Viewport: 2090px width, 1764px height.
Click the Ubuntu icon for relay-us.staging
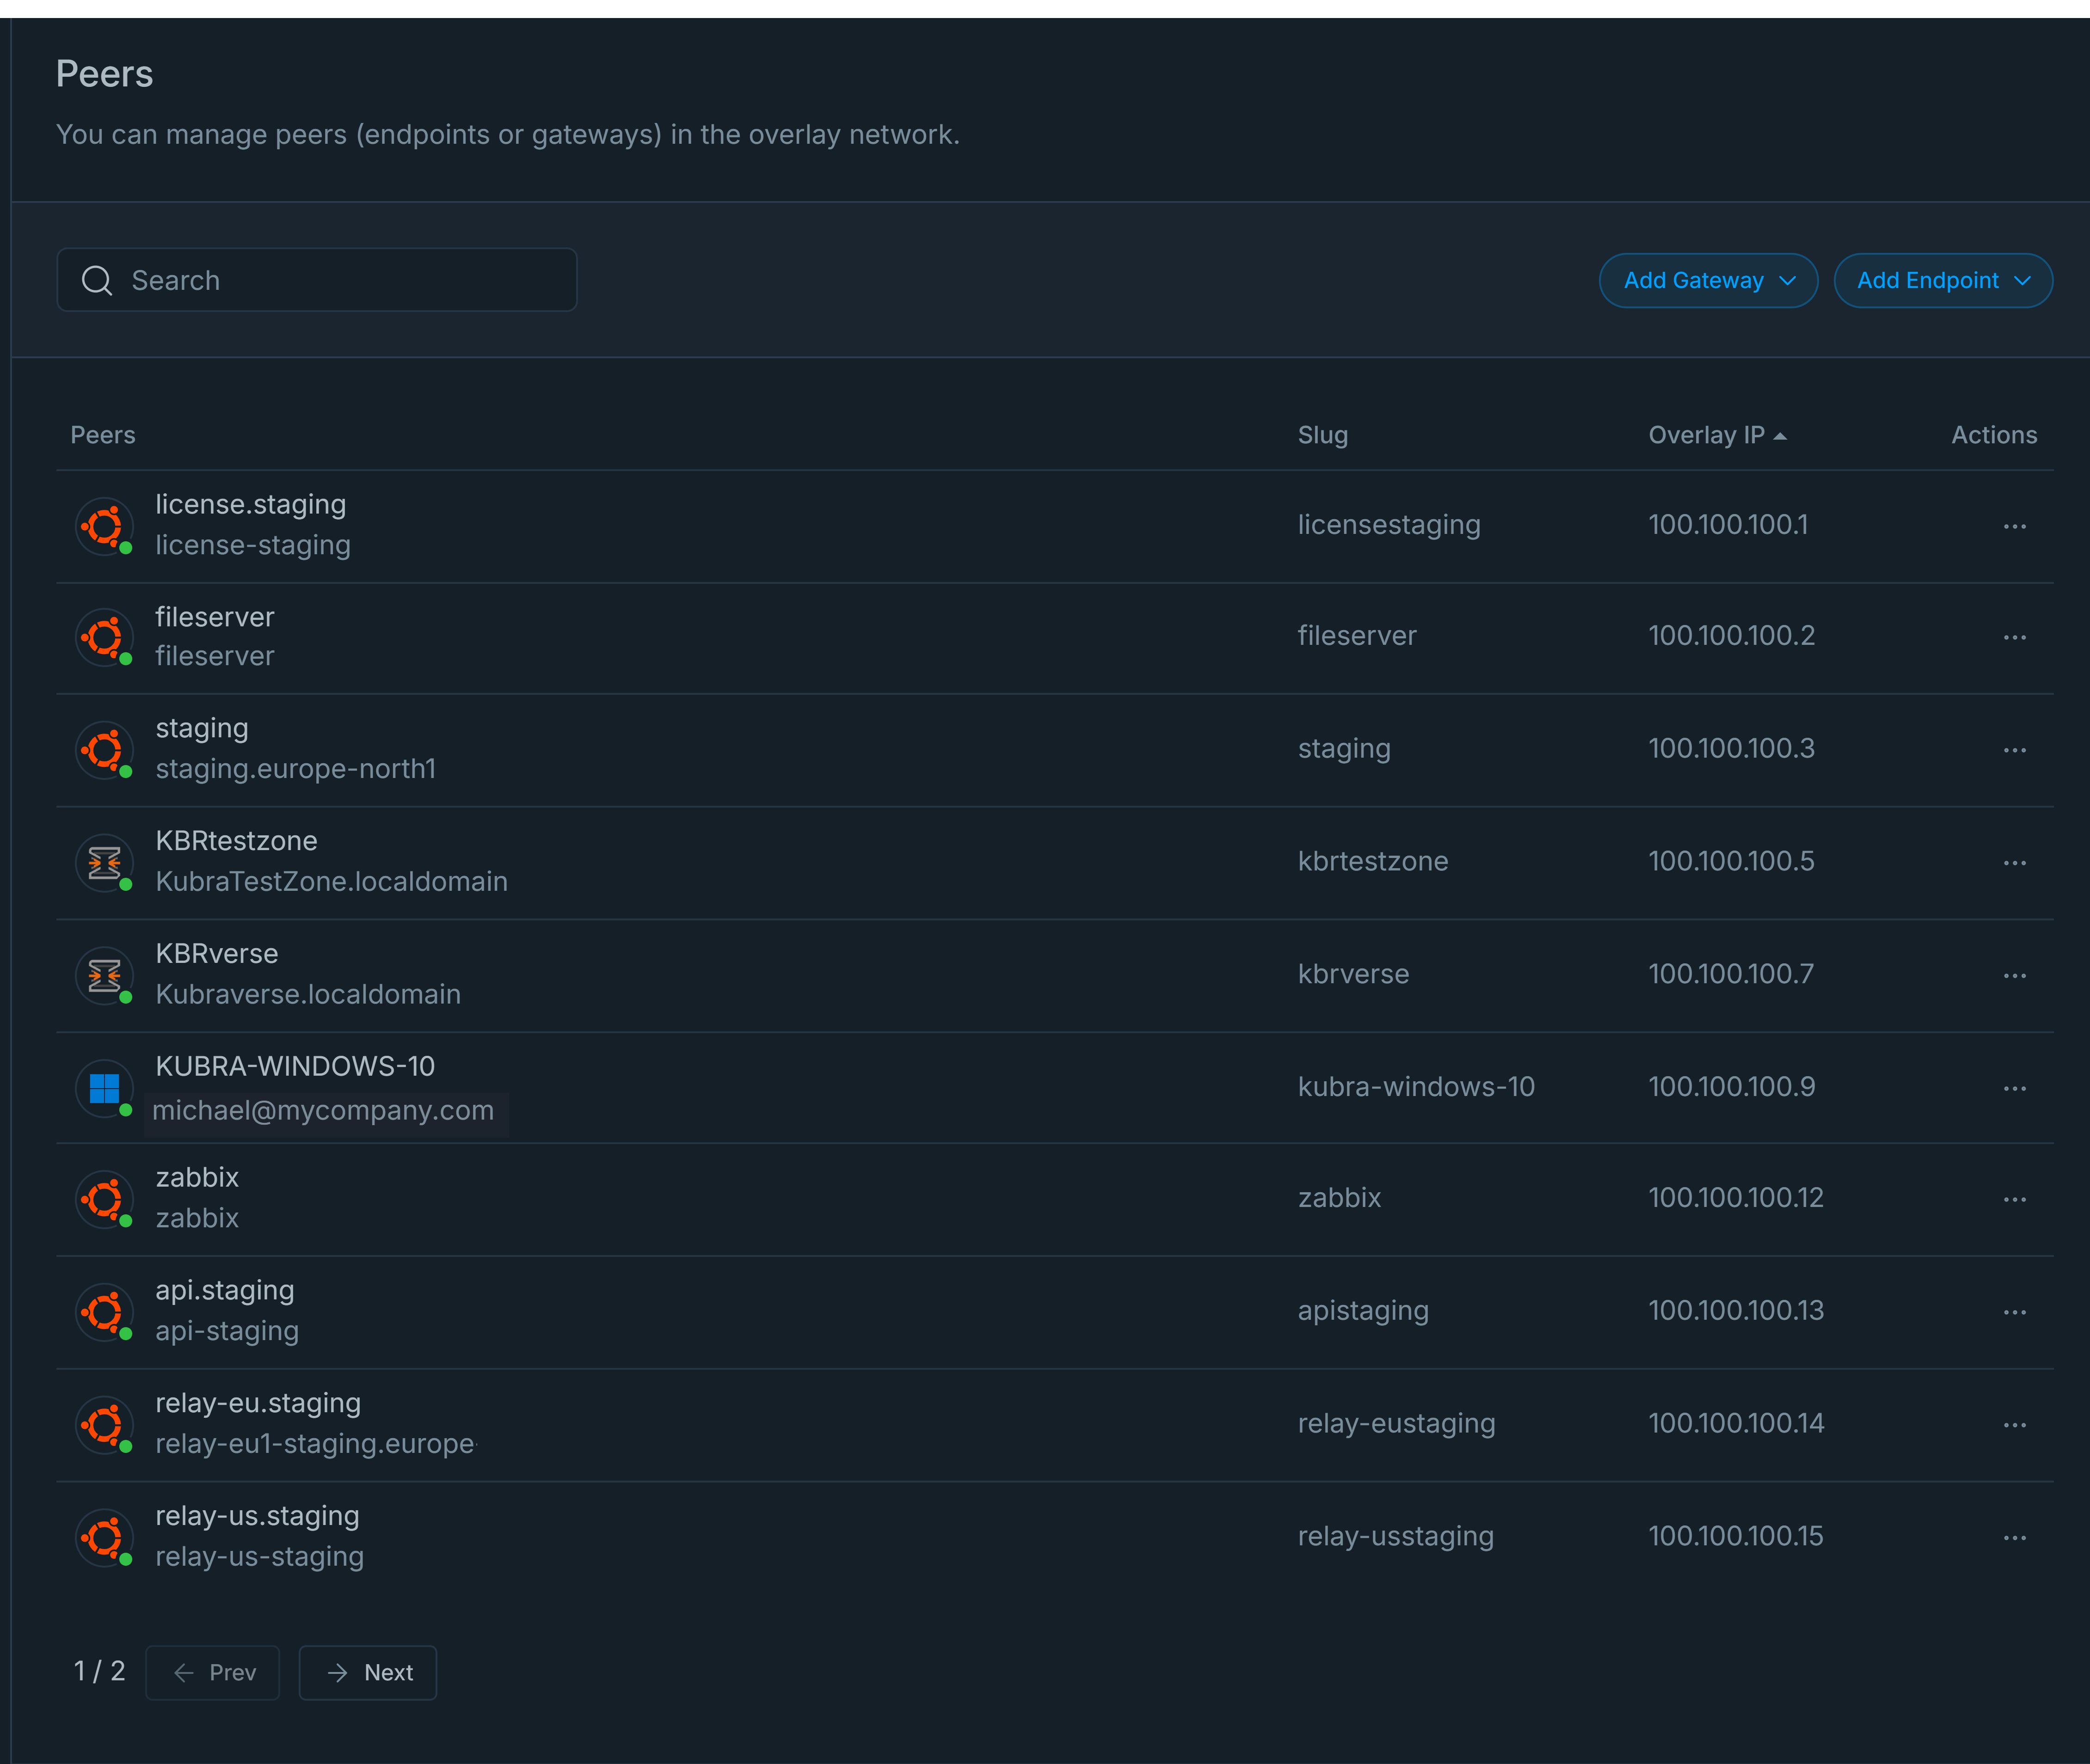click(105, 1537)
